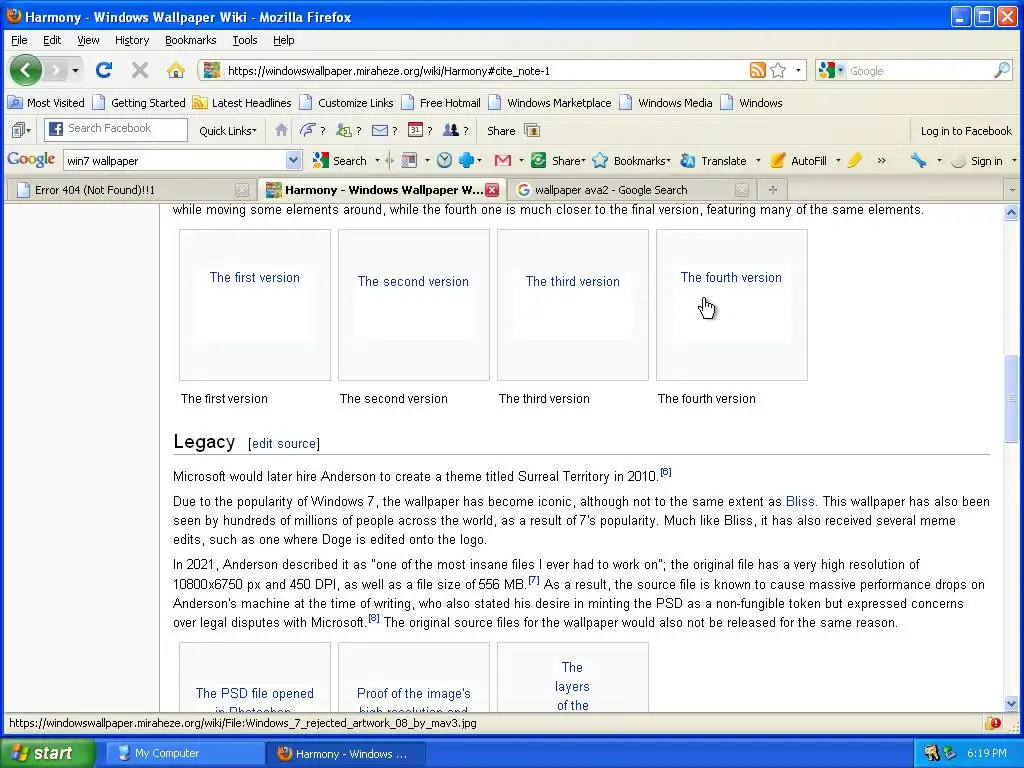Open the list all tabs dropdown

click(1012, 190)
